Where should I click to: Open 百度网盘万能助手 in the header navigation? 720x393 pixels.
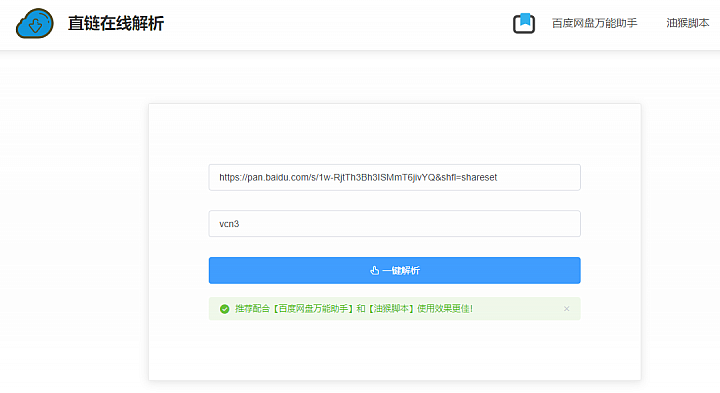pyautogui.click(x=594, y=23)
